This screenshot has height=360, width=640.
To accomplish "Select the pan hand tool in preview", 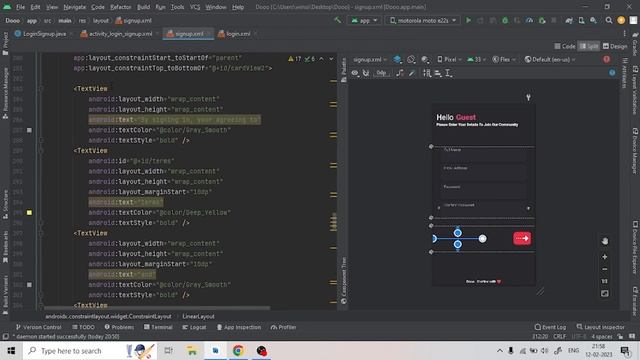I will pos(604,241).
